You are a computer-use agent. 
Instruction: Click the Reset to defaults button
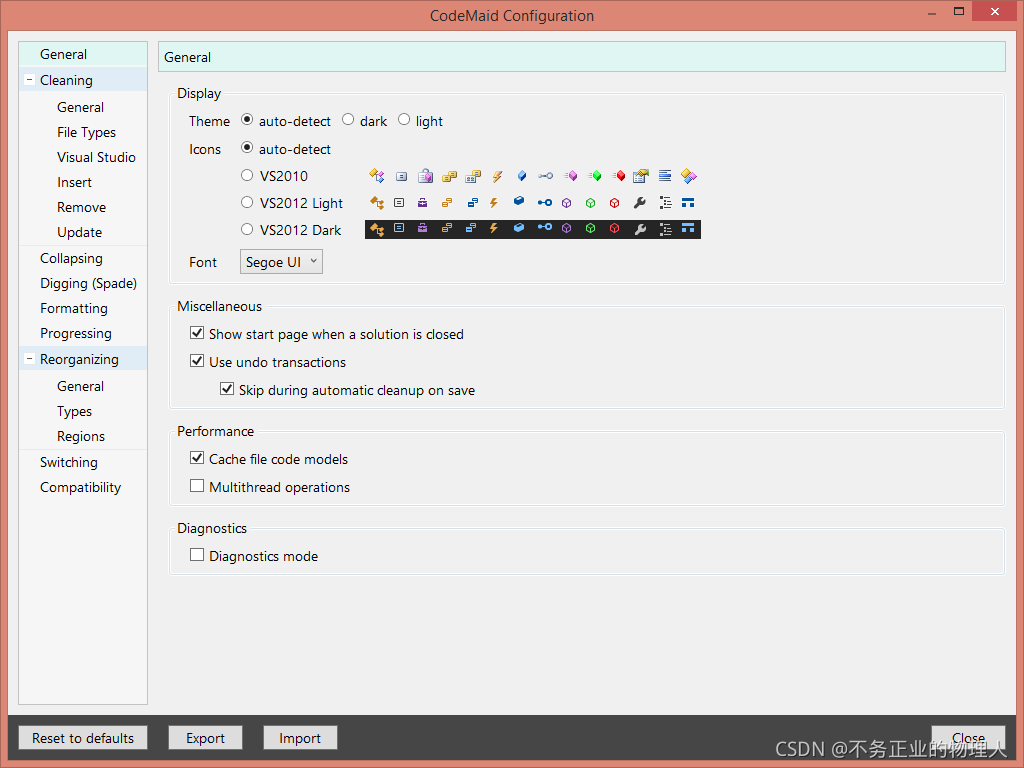[83, 738]
